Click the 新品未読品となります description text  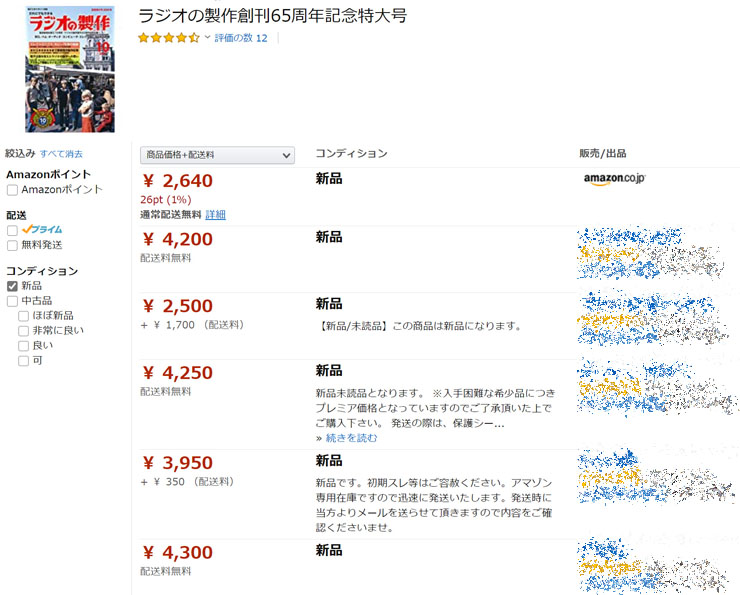tap(435, 408)
